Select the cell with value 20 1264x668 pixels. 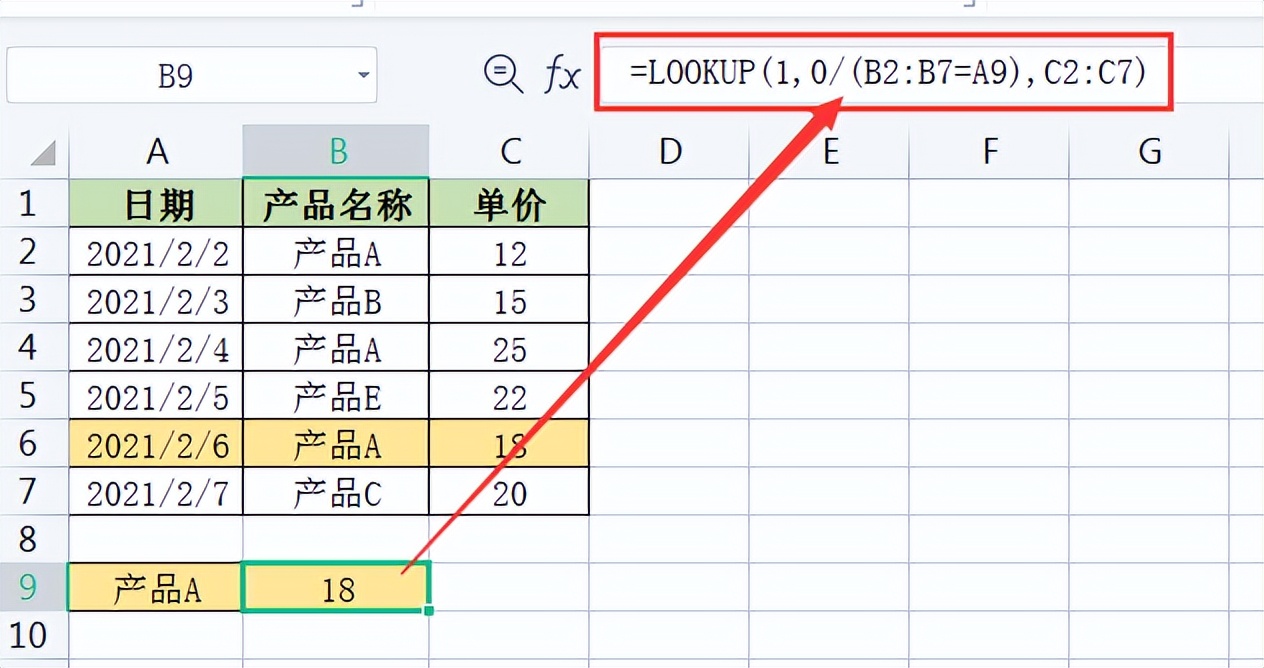[x=510, y=492]
